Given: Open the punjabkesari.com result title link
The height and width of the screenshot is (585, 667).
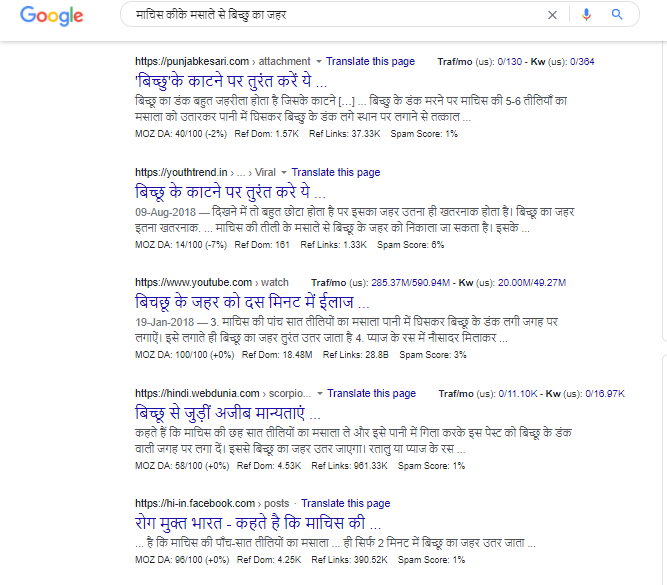Looking at the screenshot, I should [x=231, y=81].
